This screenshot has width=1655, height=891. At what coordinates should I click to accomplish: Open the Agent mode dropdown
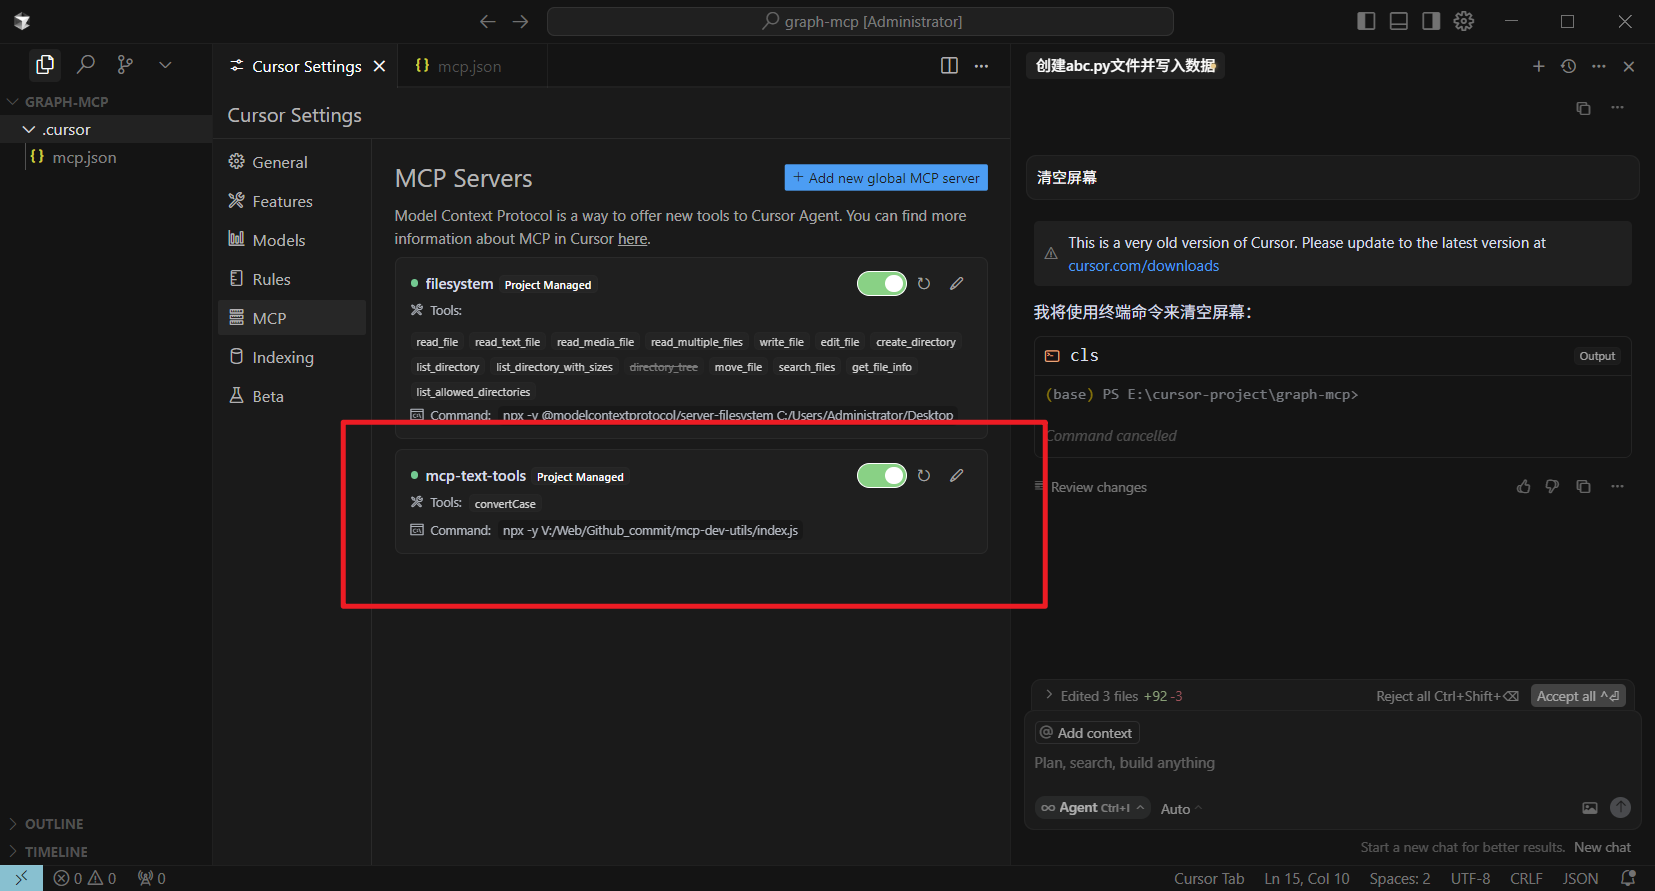1092,808
